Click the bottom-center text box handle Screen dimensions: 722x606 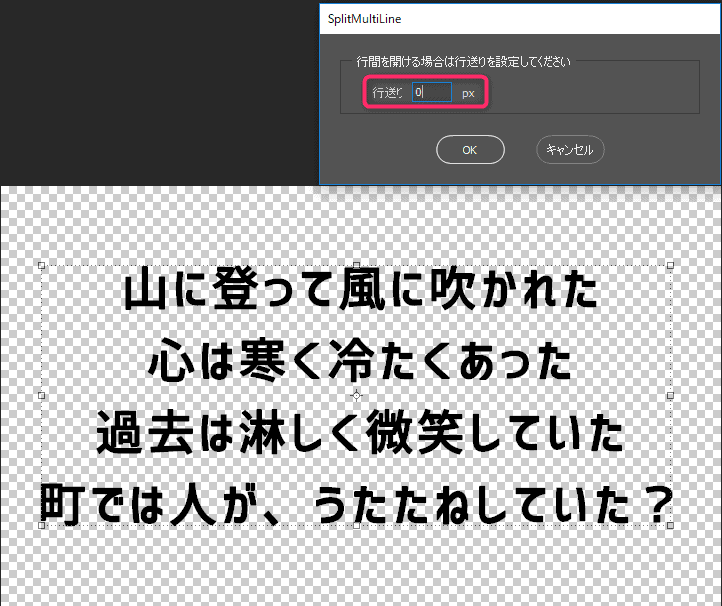356,524
